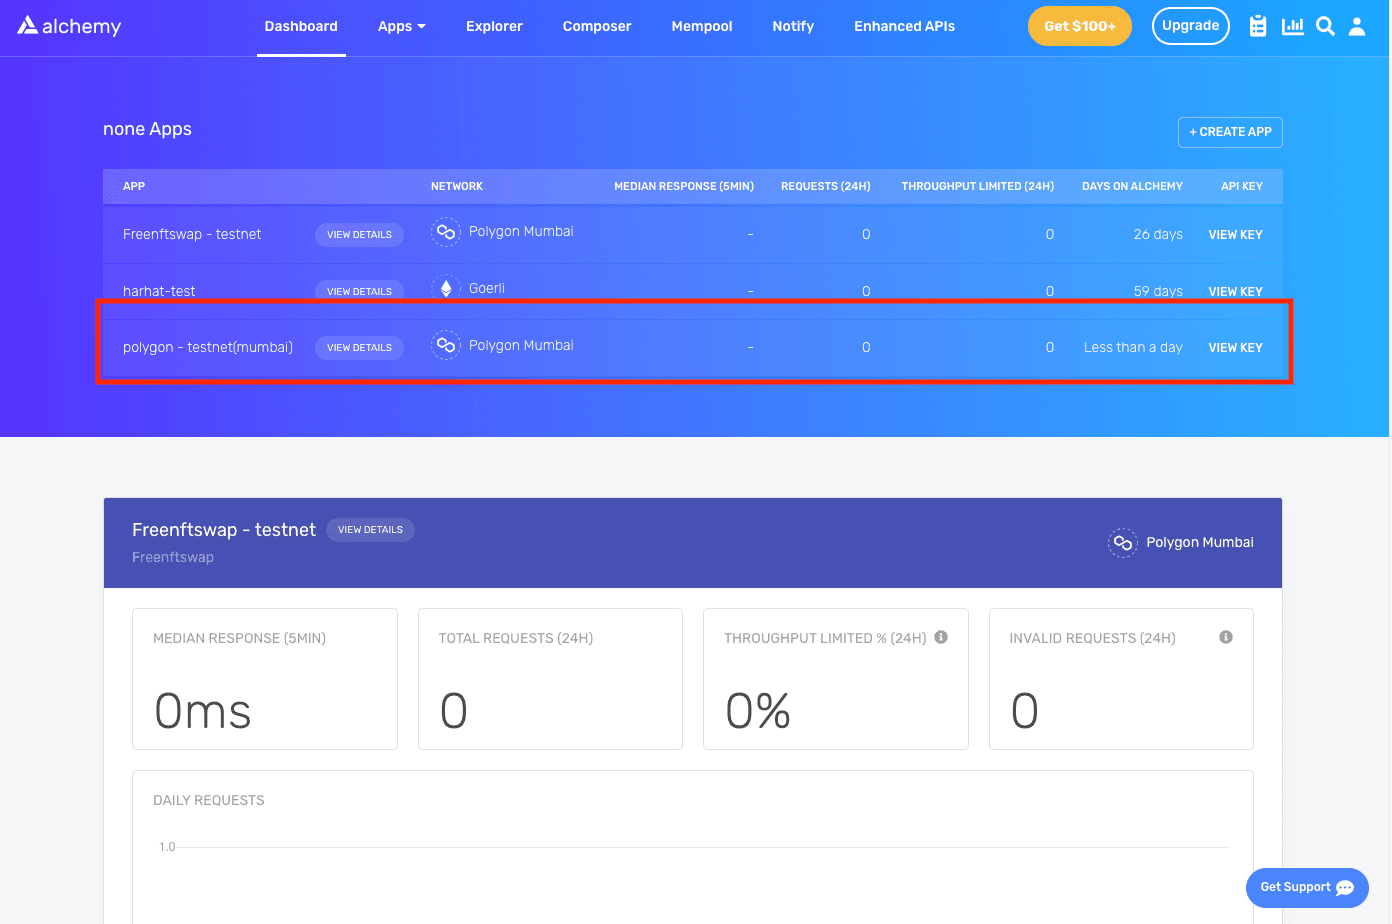Click the Get $100+ button

[x=1080, y=26]
